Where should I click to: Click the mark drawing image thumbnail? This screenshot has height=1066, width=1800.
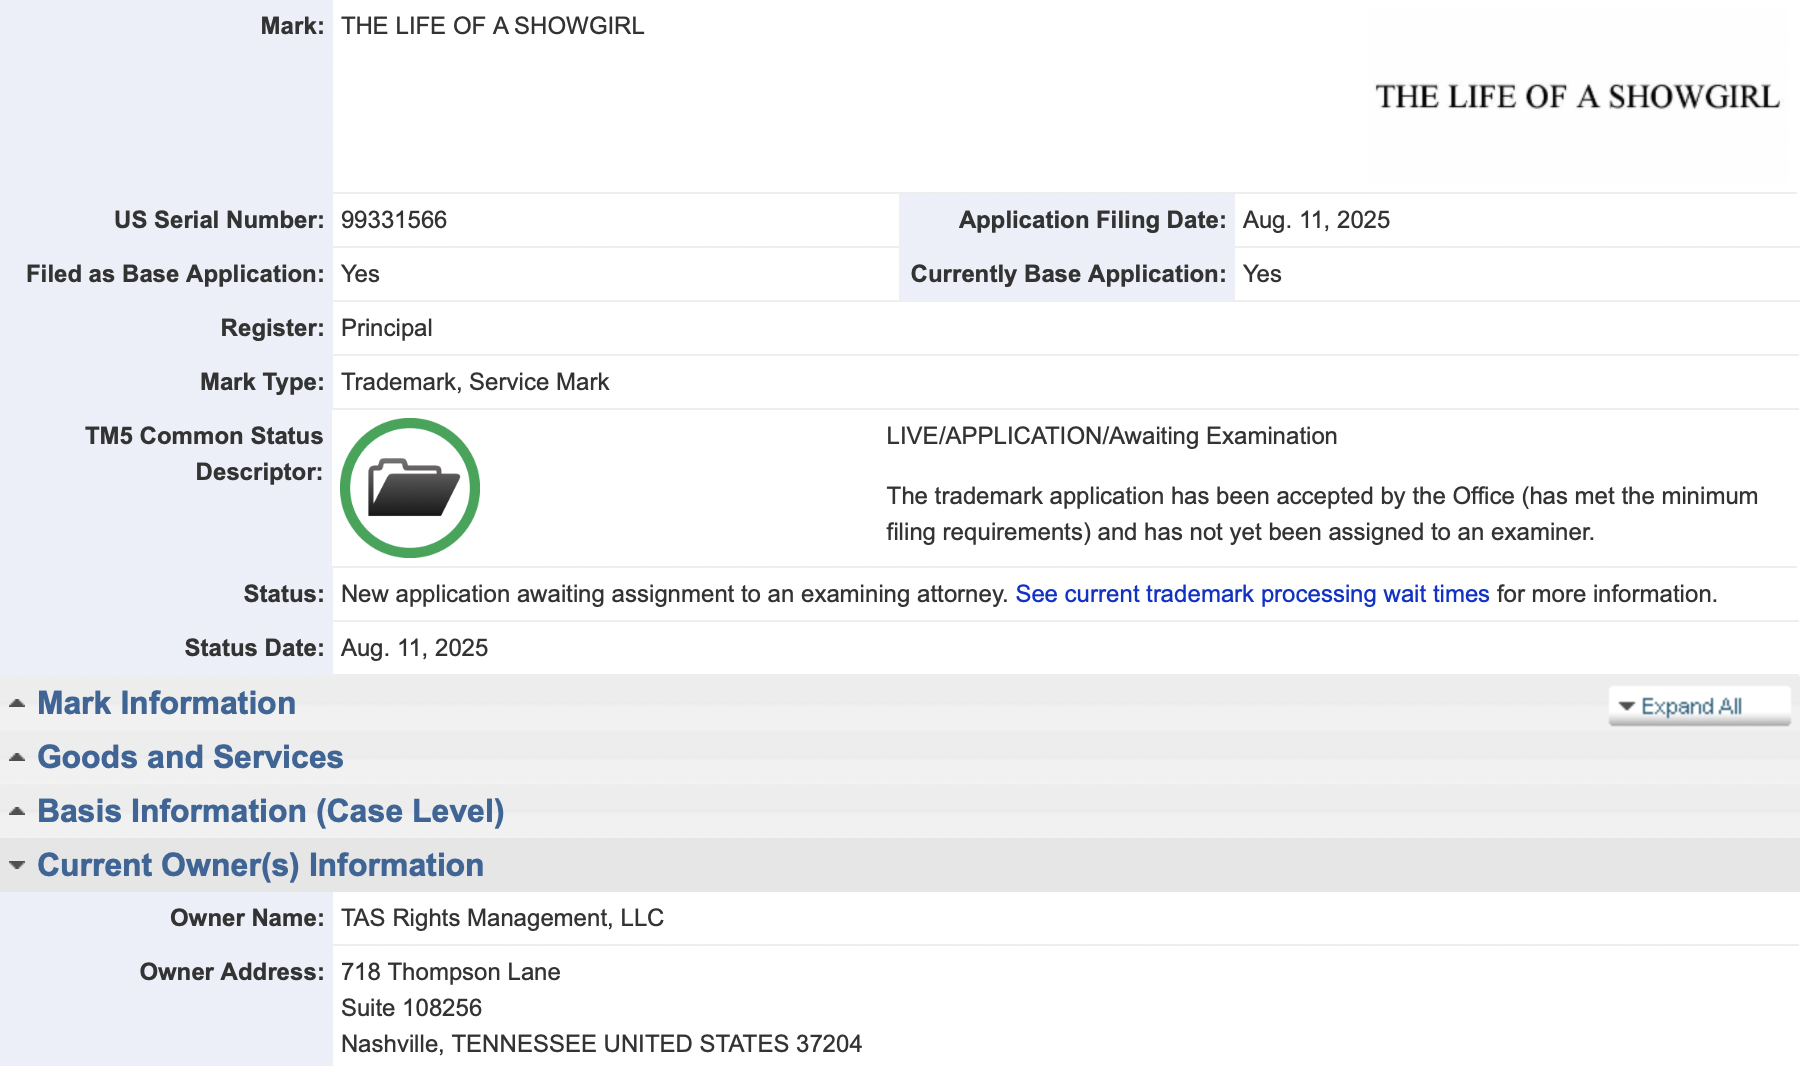pyautogui.click(x=1577, y=97)
